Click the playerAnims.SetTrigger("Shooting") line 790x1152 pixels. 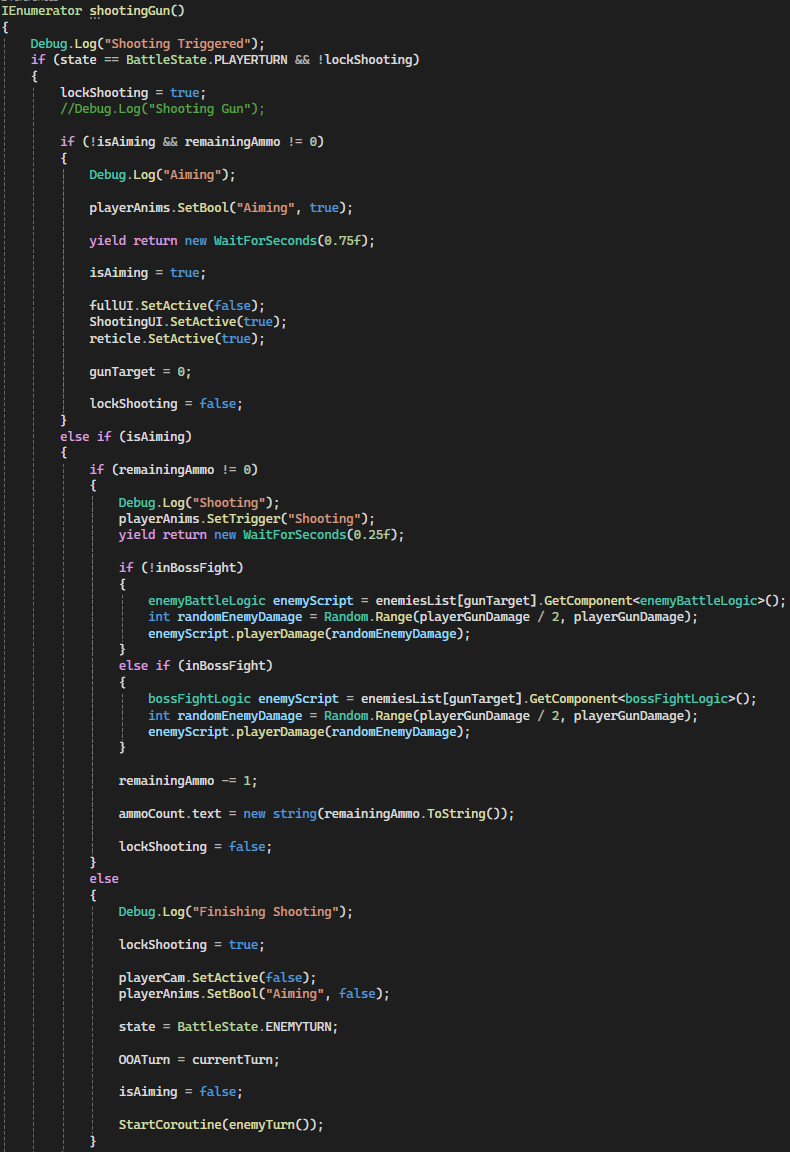pos(247,519)
